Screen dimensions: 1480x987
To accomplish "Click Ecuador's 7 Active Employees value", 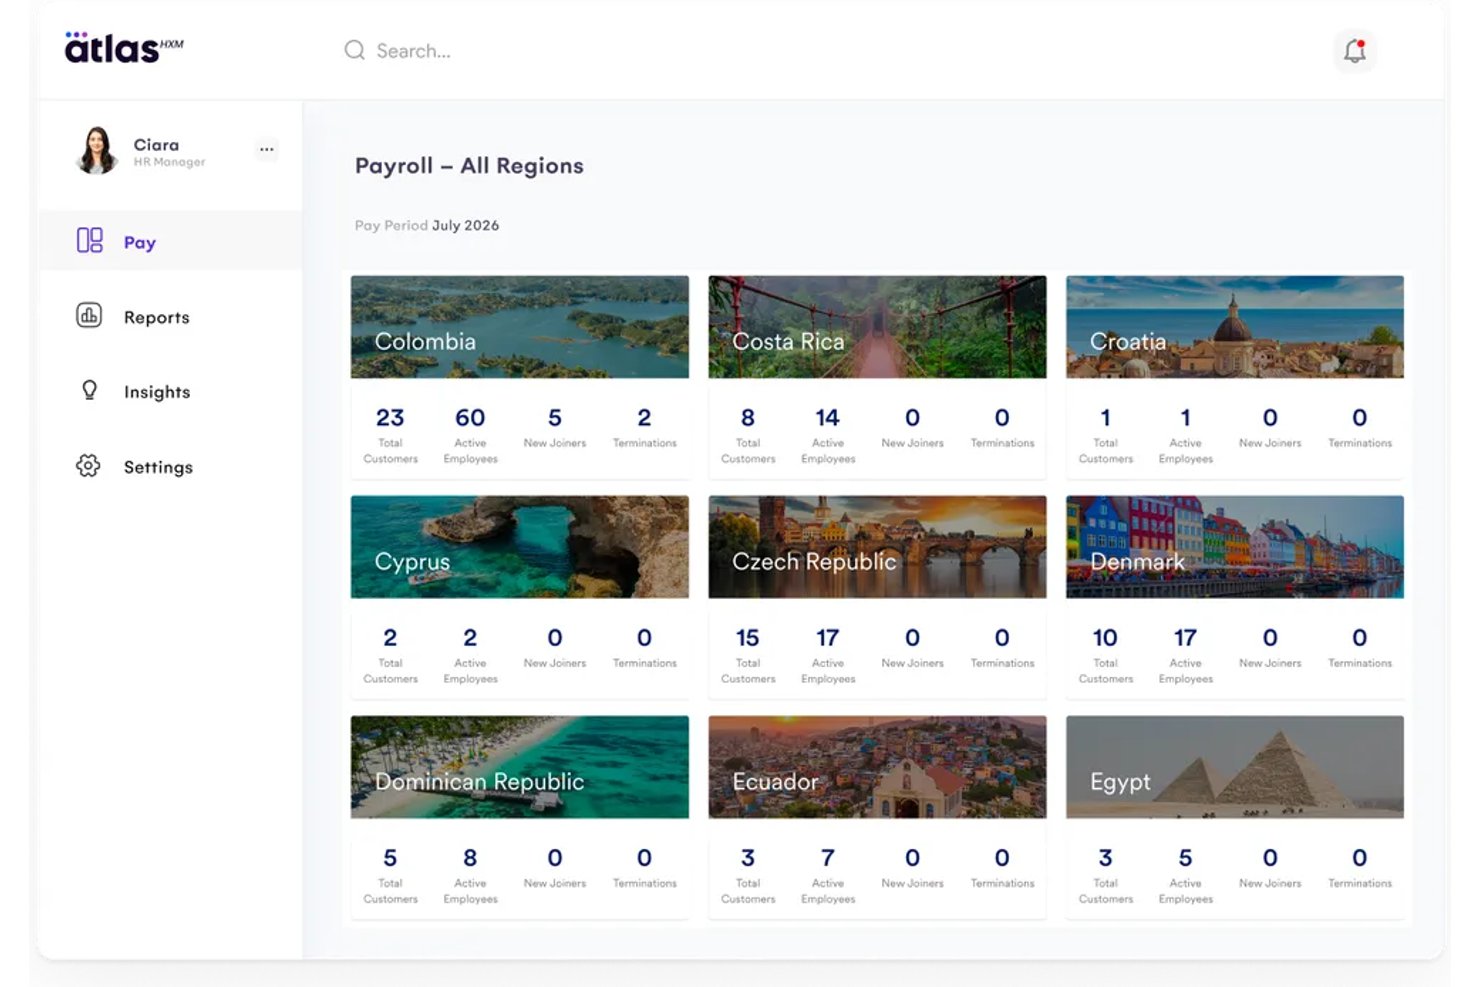I will tap(827, 857).
